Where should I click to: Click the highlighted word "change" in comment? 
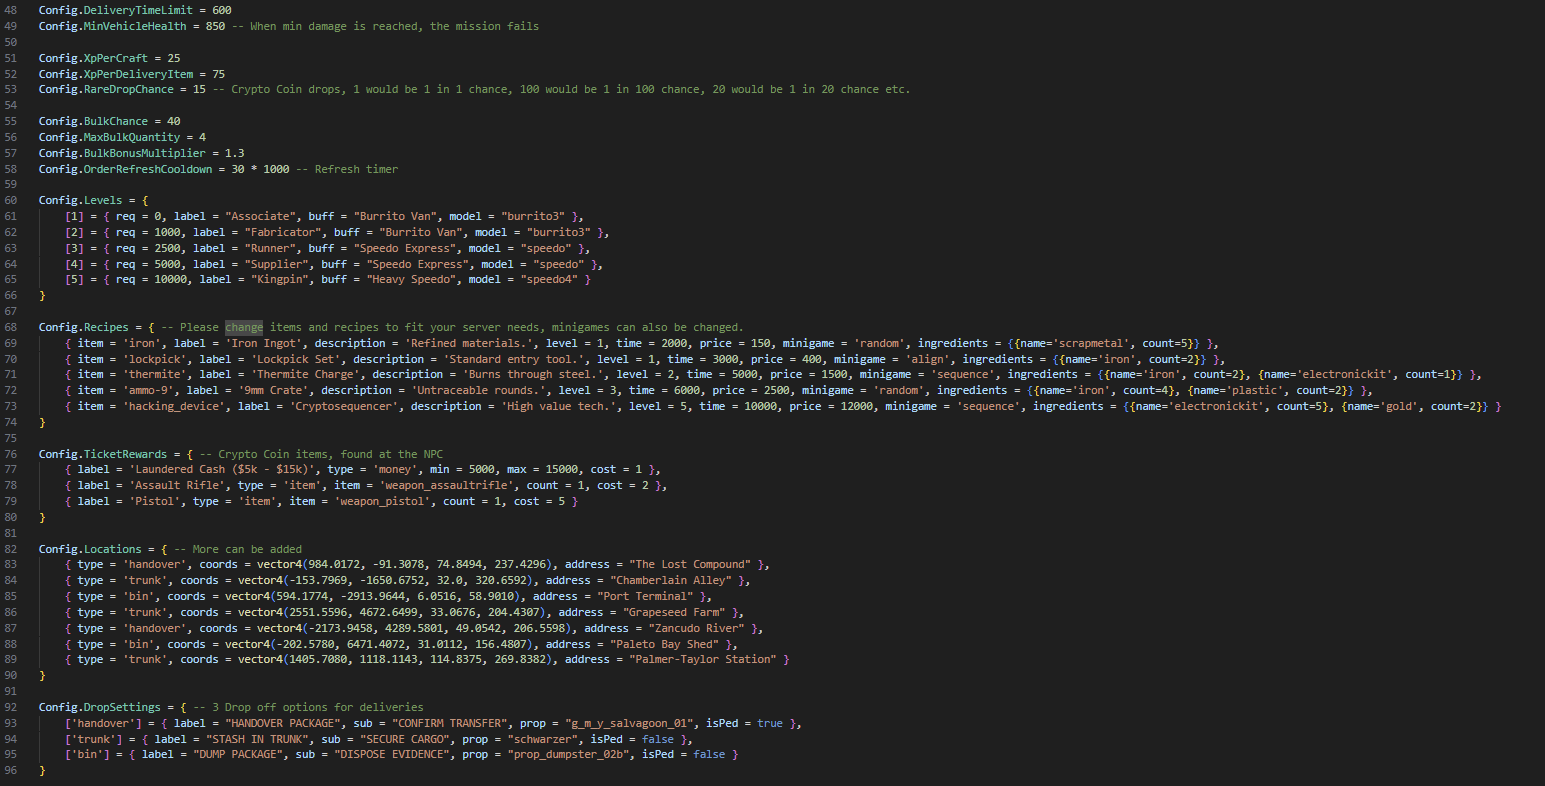point(244,327)
